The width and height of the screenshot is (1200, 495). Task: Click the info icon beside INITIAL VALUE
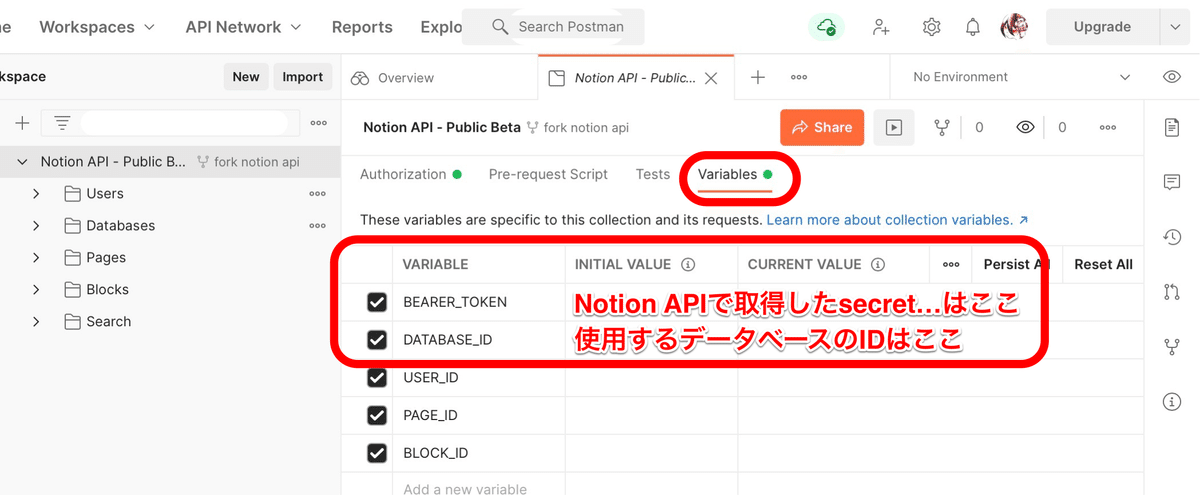(x=688, y=265)
